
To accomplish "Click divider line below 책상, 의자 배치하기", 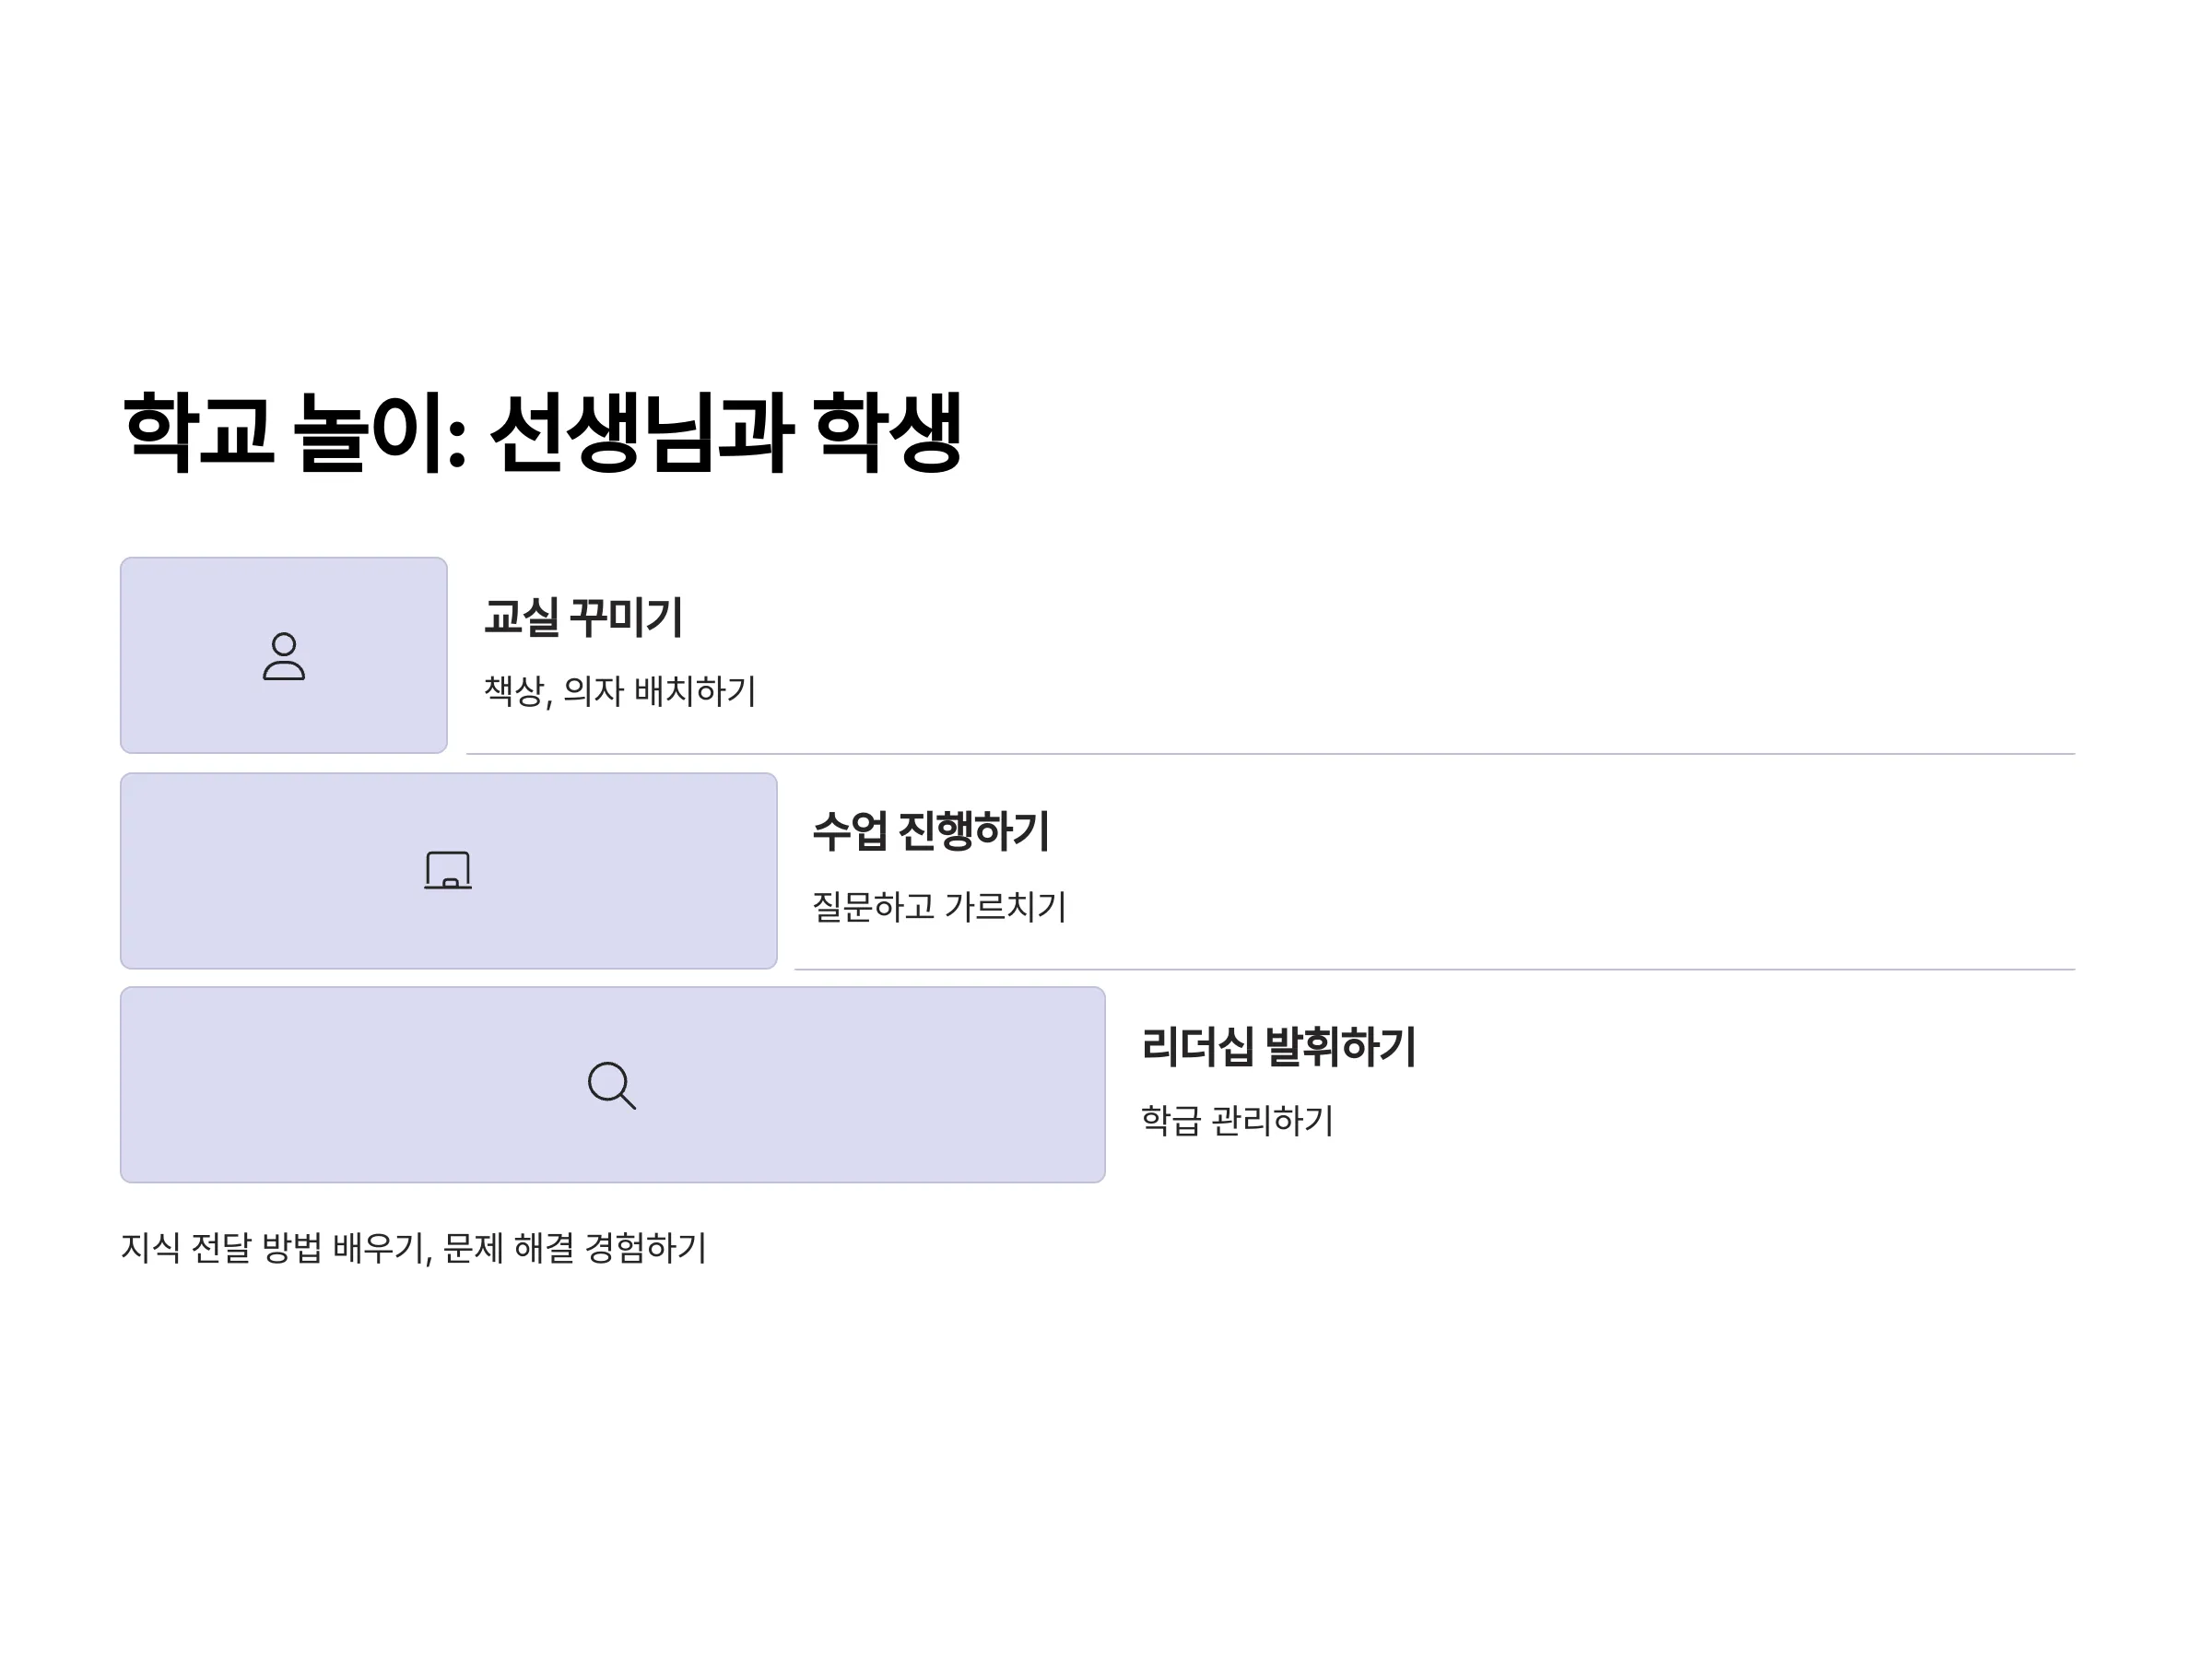I will [1270, 754].
